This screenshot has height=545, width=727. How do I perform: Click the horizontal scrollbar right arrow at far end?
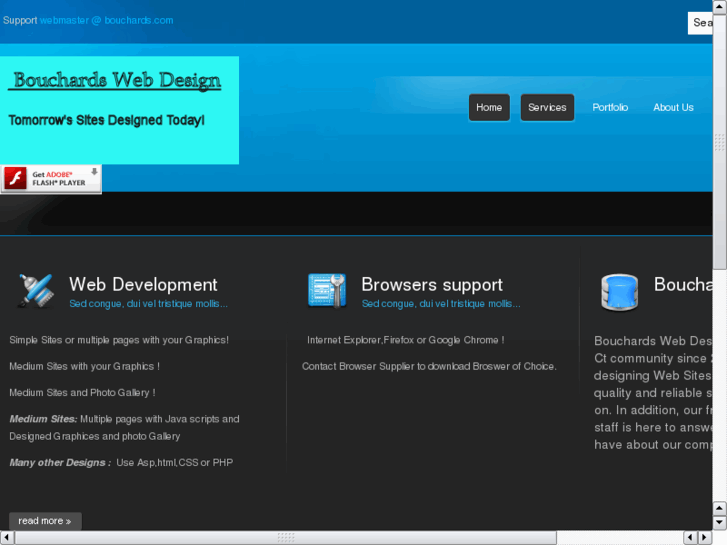tap(705, 538)
